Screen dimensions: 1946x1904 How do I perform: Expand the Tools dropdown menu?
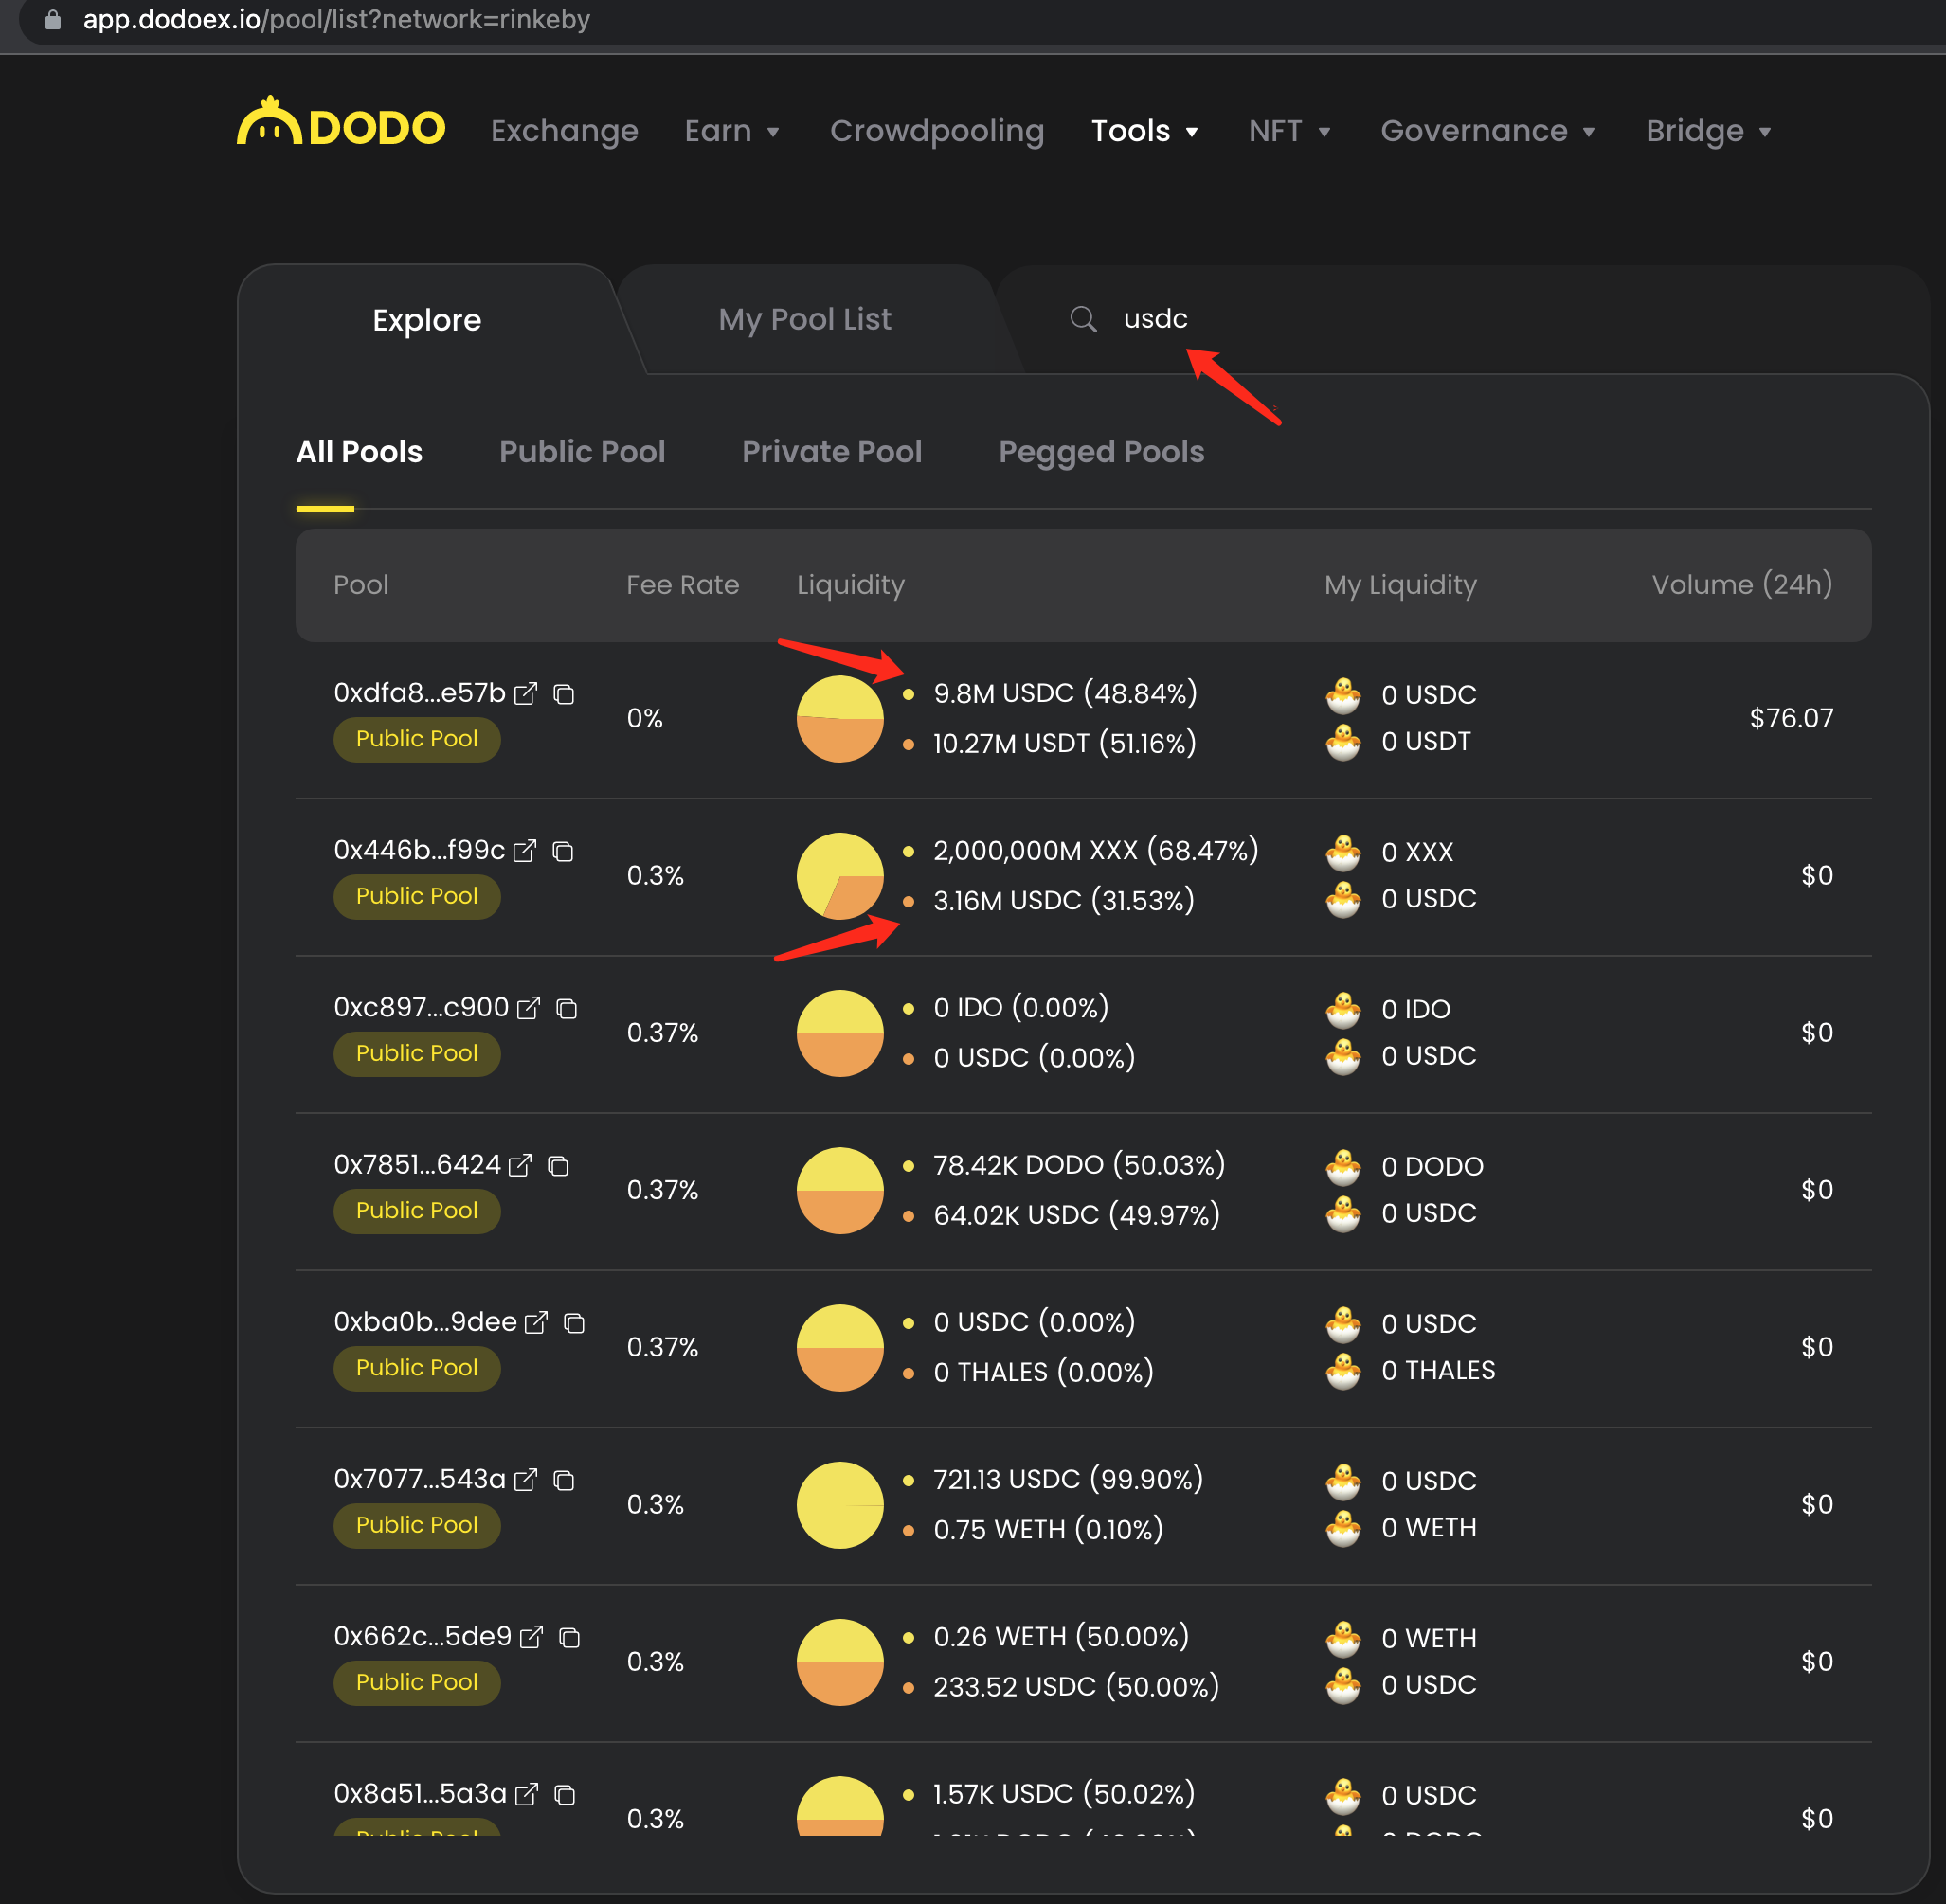(1144, 131)
